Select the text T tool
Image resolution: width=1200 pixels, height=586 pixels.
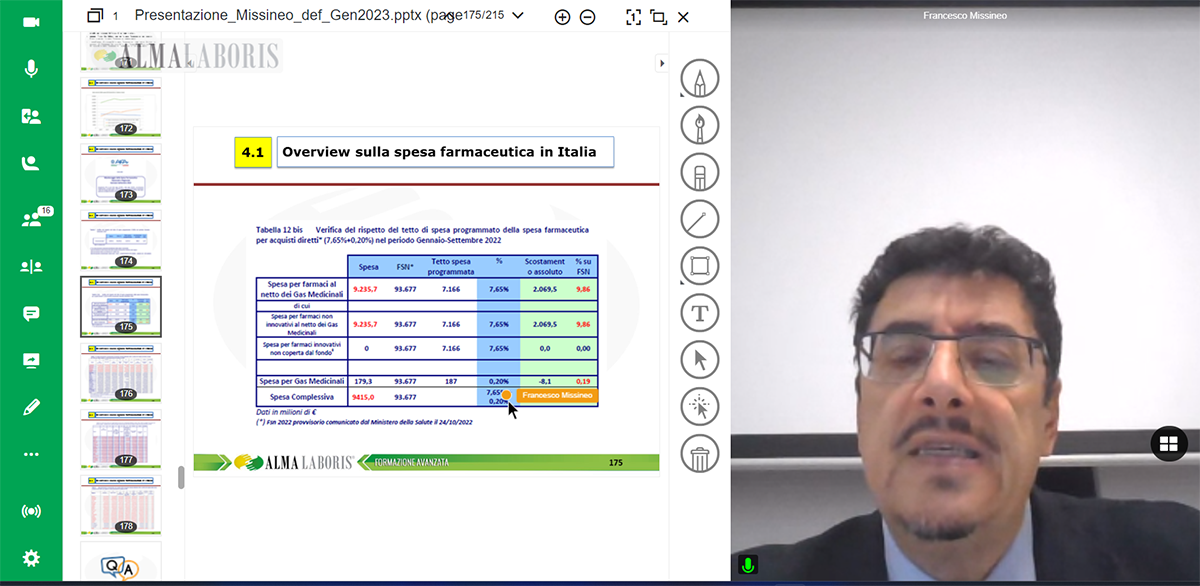(700, 312)
